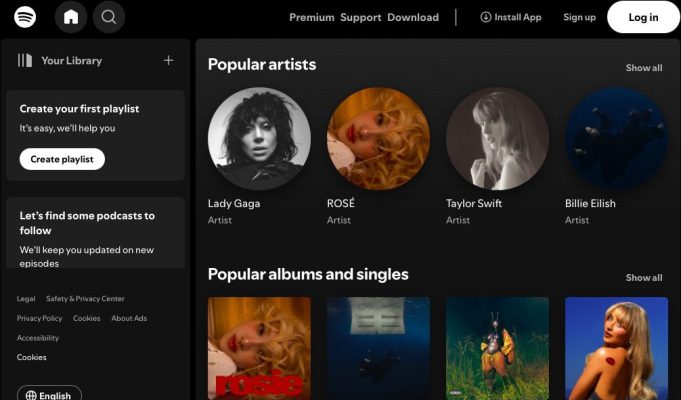The width and height of the screenshot is (681, 400).
Task: Open Taylor Swift artist photo
Action: (497, 139)
